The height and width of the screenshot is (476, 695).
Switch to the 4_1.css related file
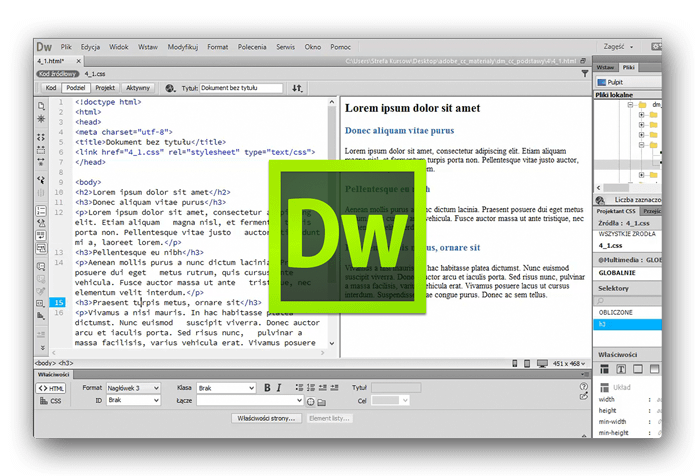click(x=96, y=74)
